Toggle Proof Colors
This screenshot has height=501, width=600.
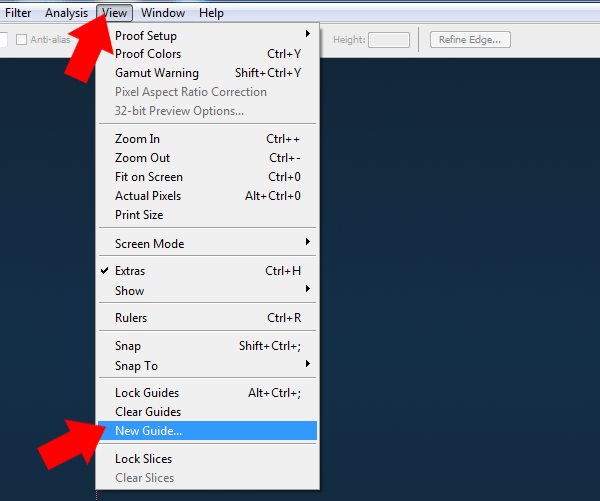tap(208, 54)
